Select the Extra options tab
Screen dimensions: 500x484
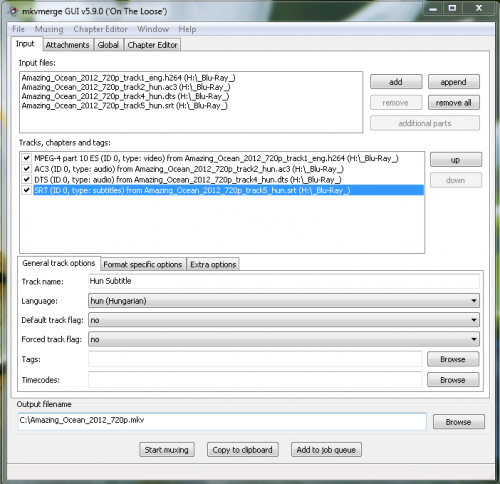[213, 265]
